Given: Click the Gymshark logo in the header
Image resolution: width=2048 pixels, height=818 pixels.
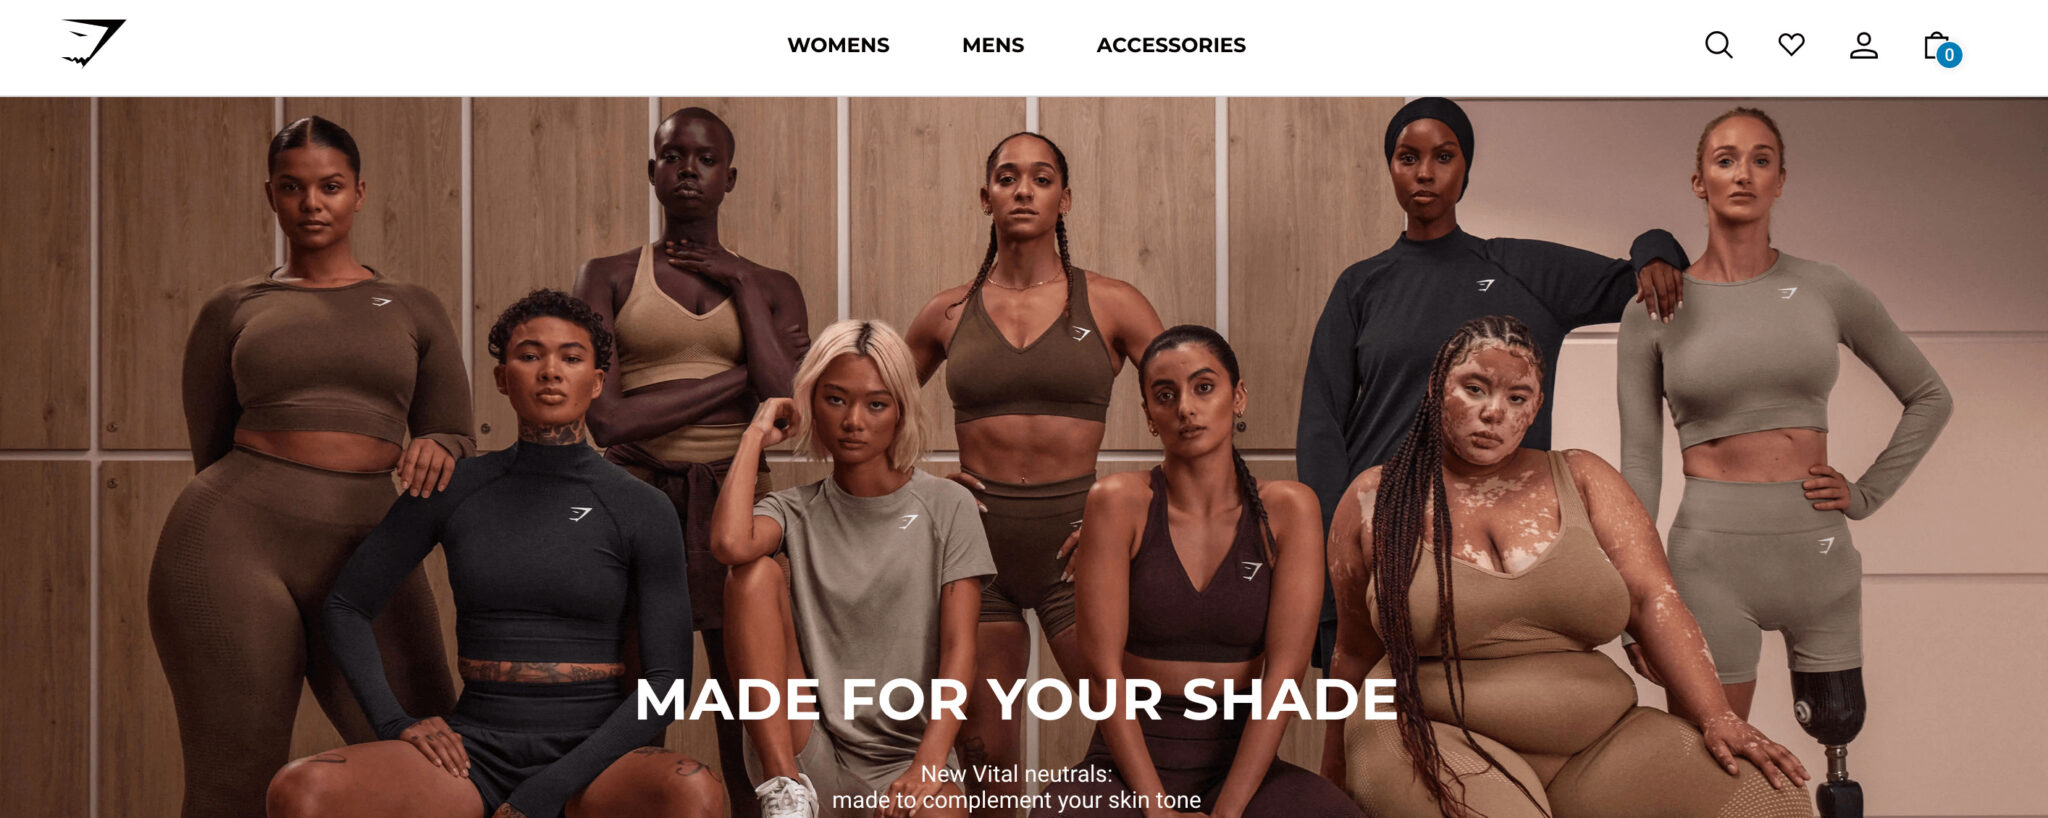Looking at the screenshot, I should point(94,43).
